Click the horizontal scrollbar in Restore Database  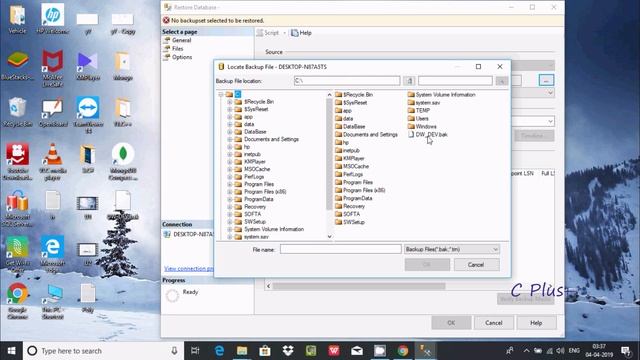point(359,286)
